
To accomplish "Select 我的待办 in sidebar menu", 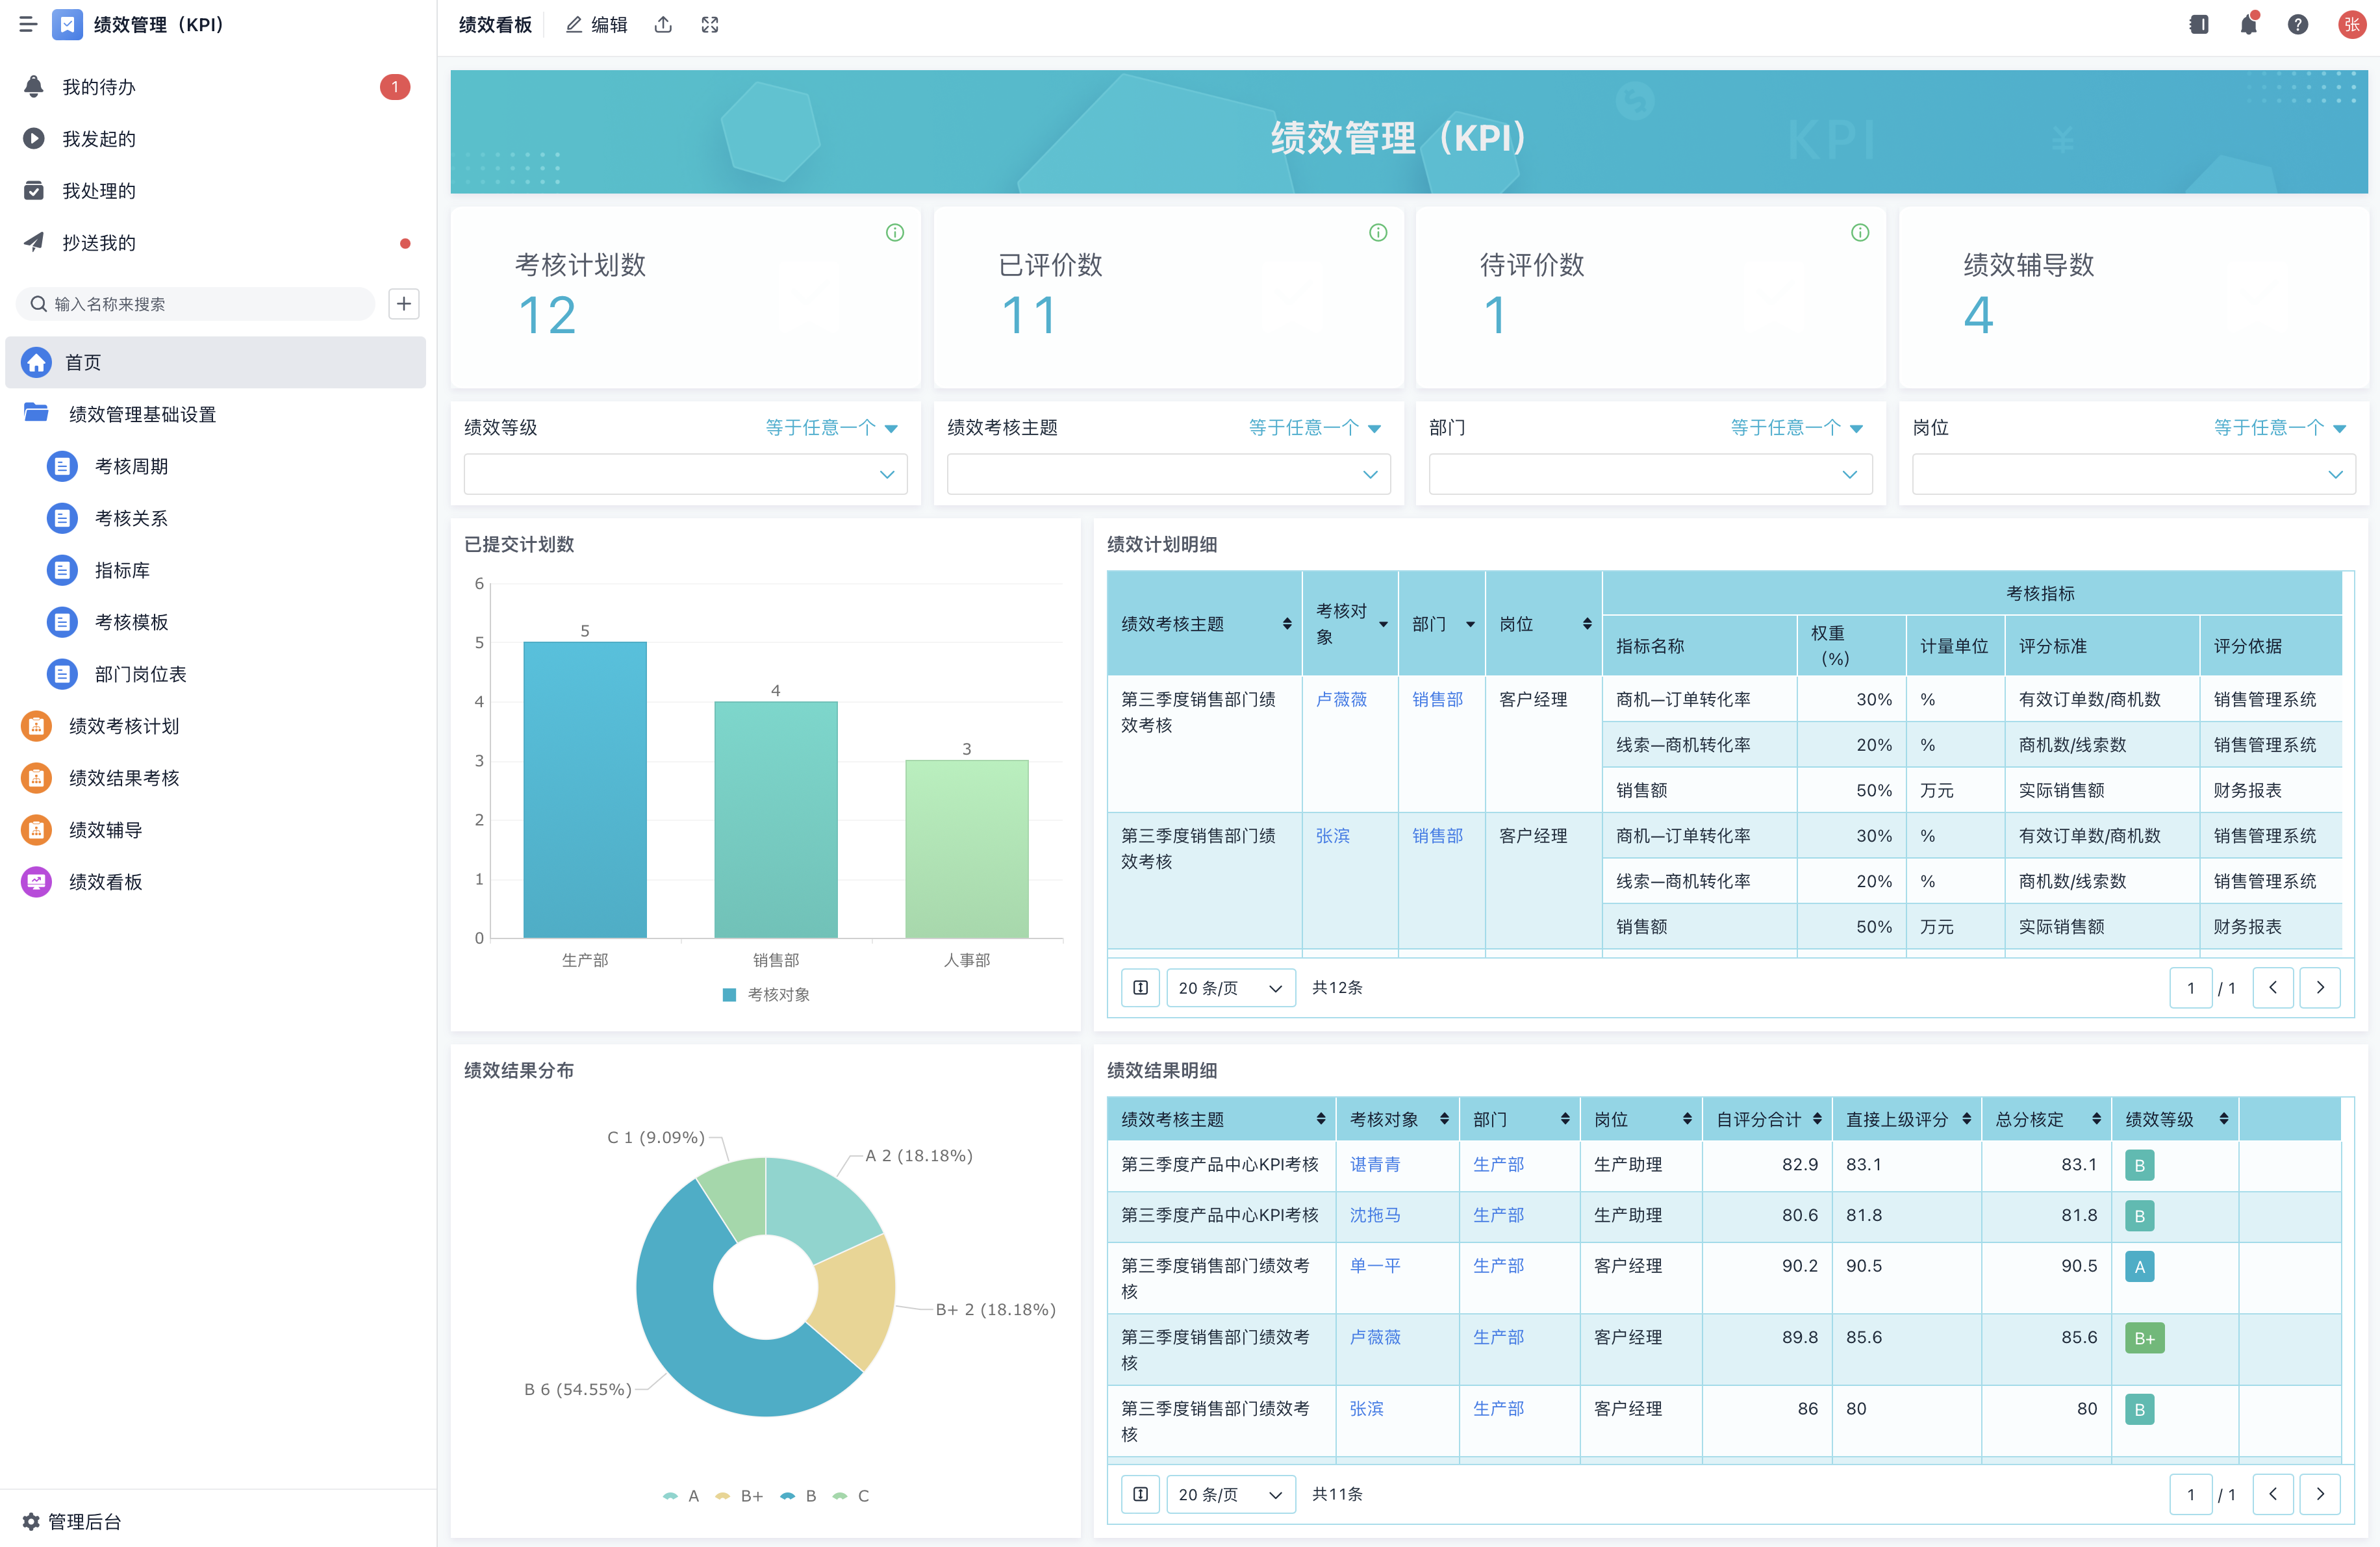I will point(98,87).
